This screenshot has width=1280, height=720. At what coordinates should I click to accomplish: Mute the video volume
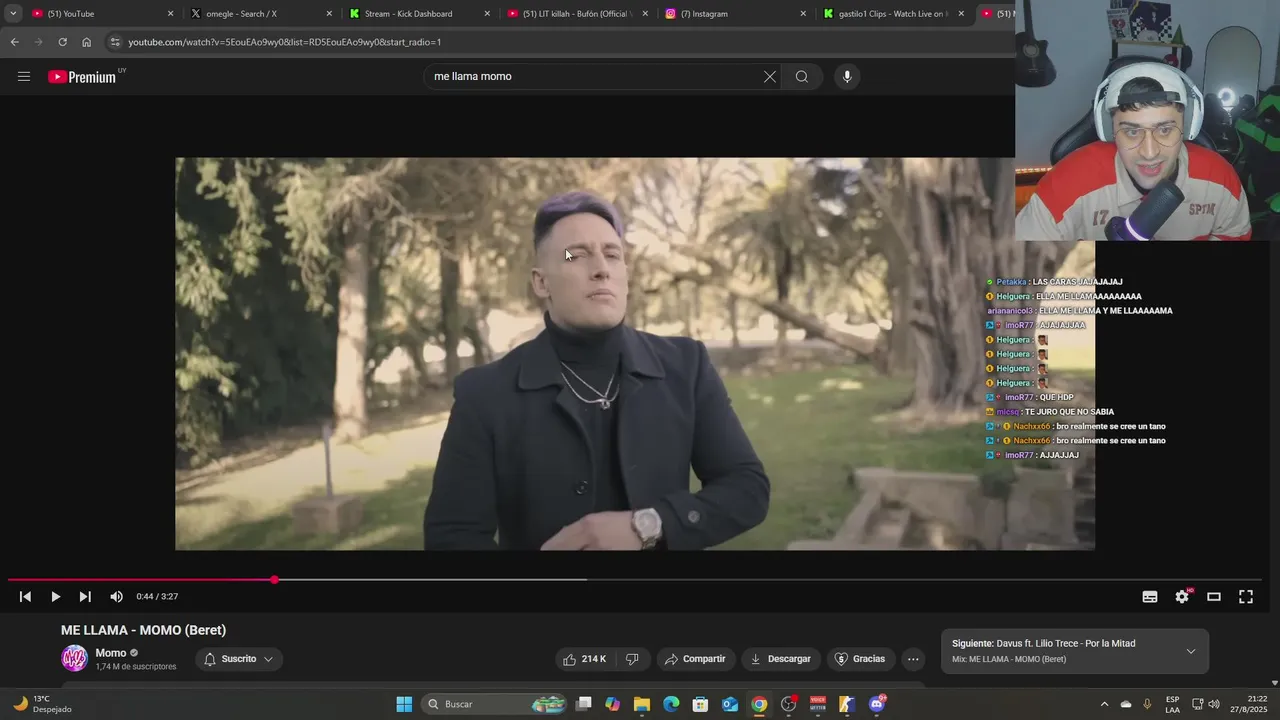click(116, 597)
